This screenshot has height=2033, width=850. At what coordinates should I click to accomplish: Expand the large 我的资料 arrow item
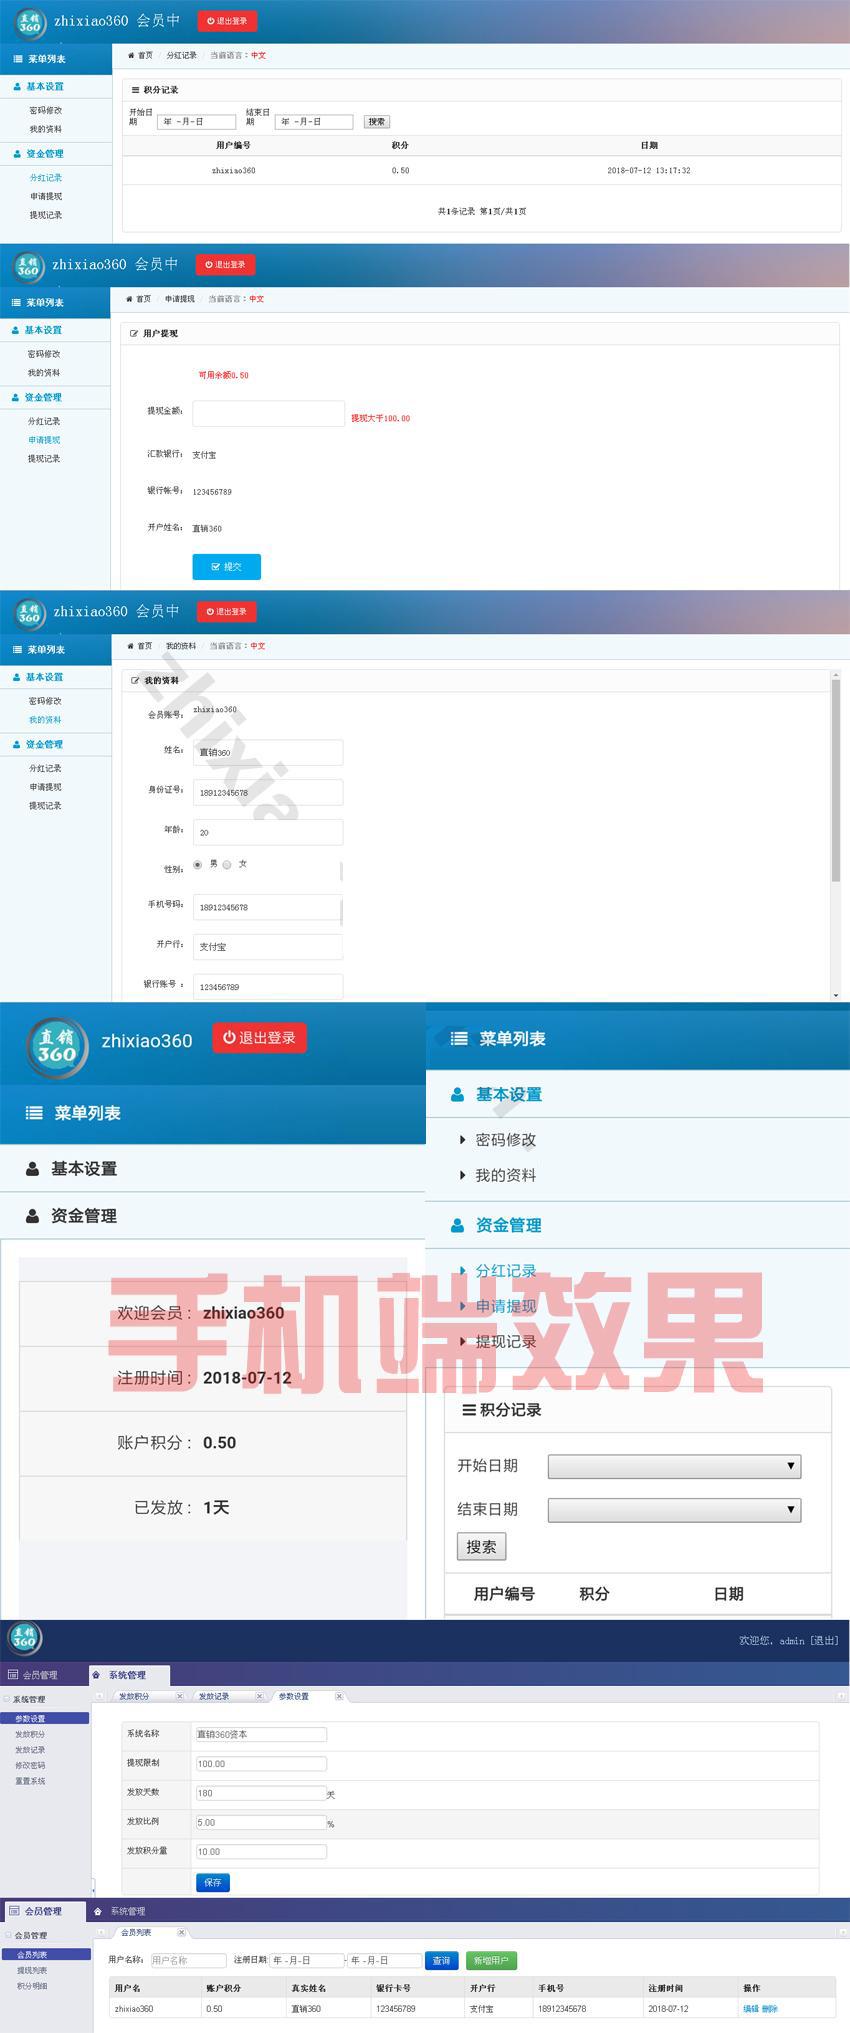(462, 1176)
